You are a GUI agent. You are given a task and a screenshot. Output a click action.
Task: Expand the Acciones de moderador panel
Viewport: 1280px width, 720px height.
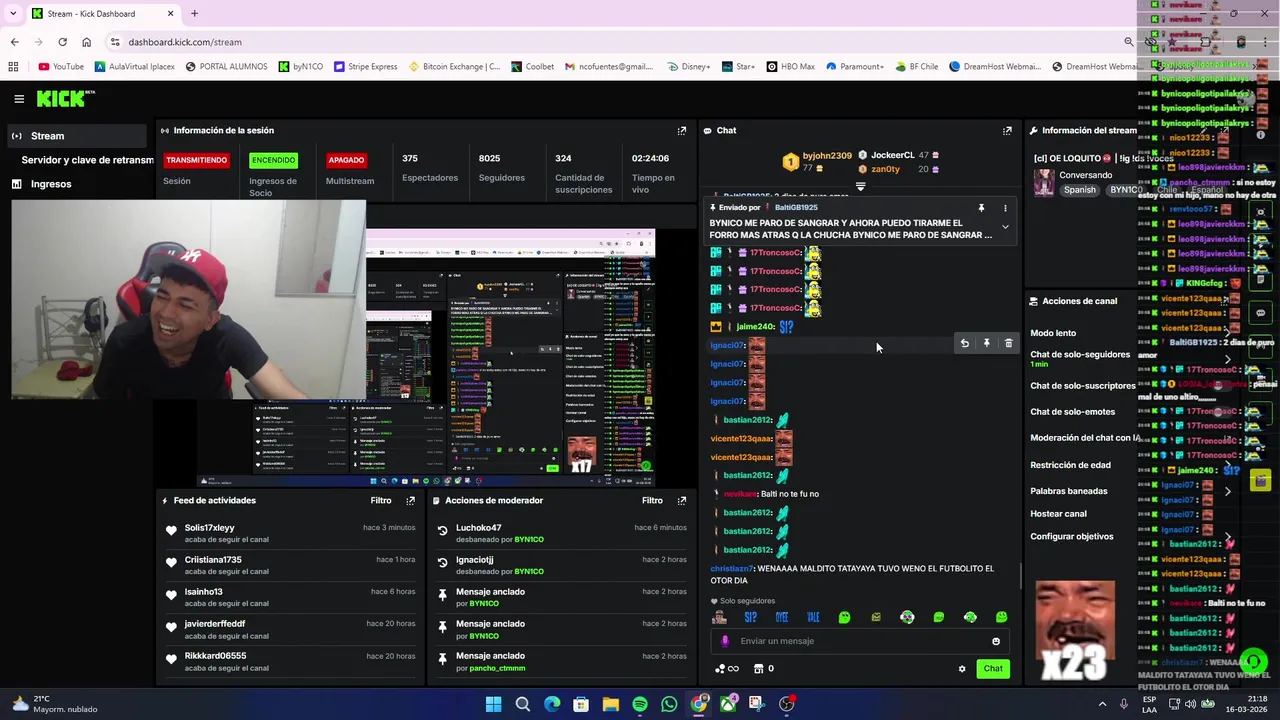(x=682, y=500)
